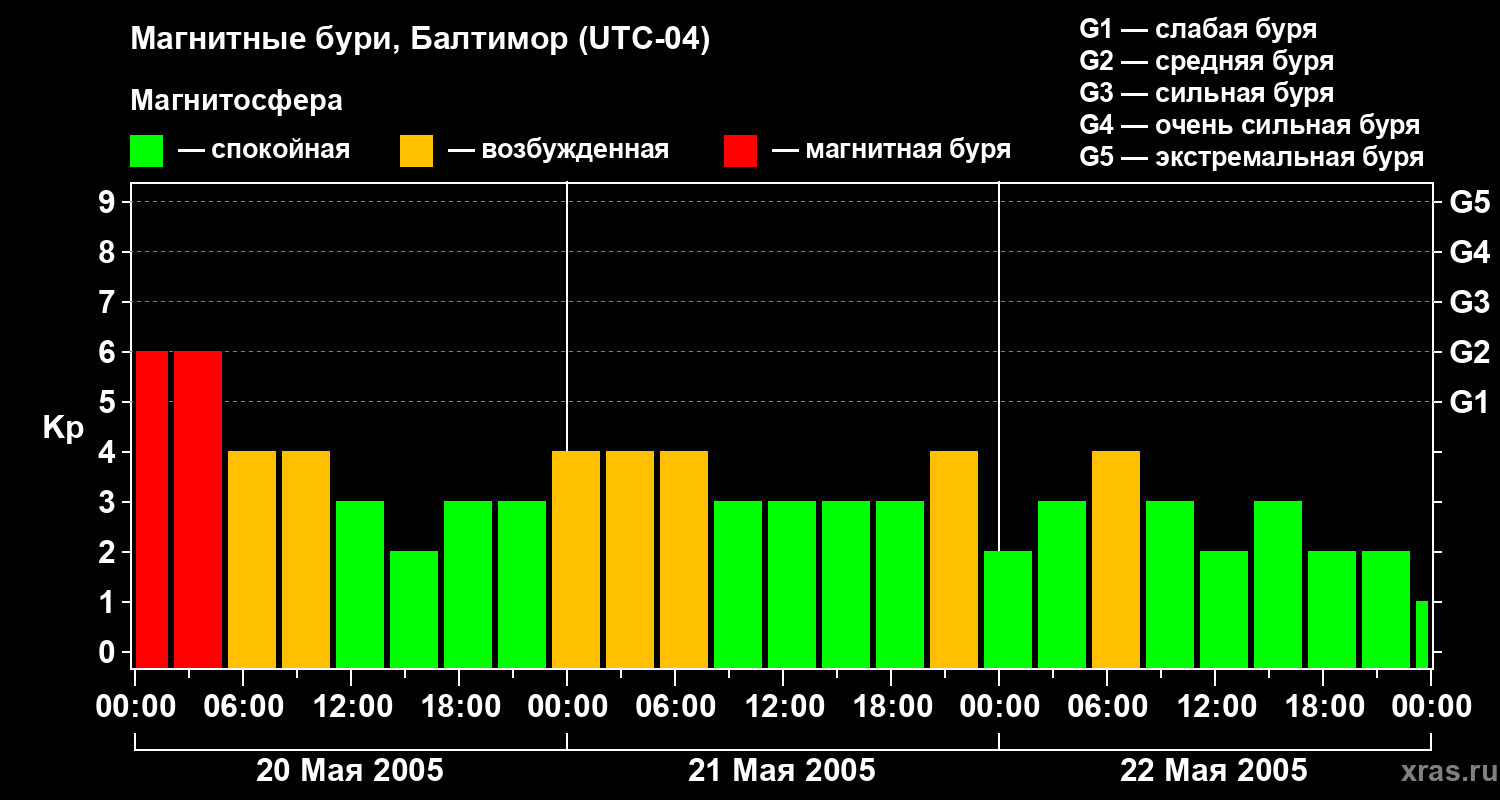Click the '22 Мая 2005' date label
Screen dimensions: 1500x800
[1213, 771]
